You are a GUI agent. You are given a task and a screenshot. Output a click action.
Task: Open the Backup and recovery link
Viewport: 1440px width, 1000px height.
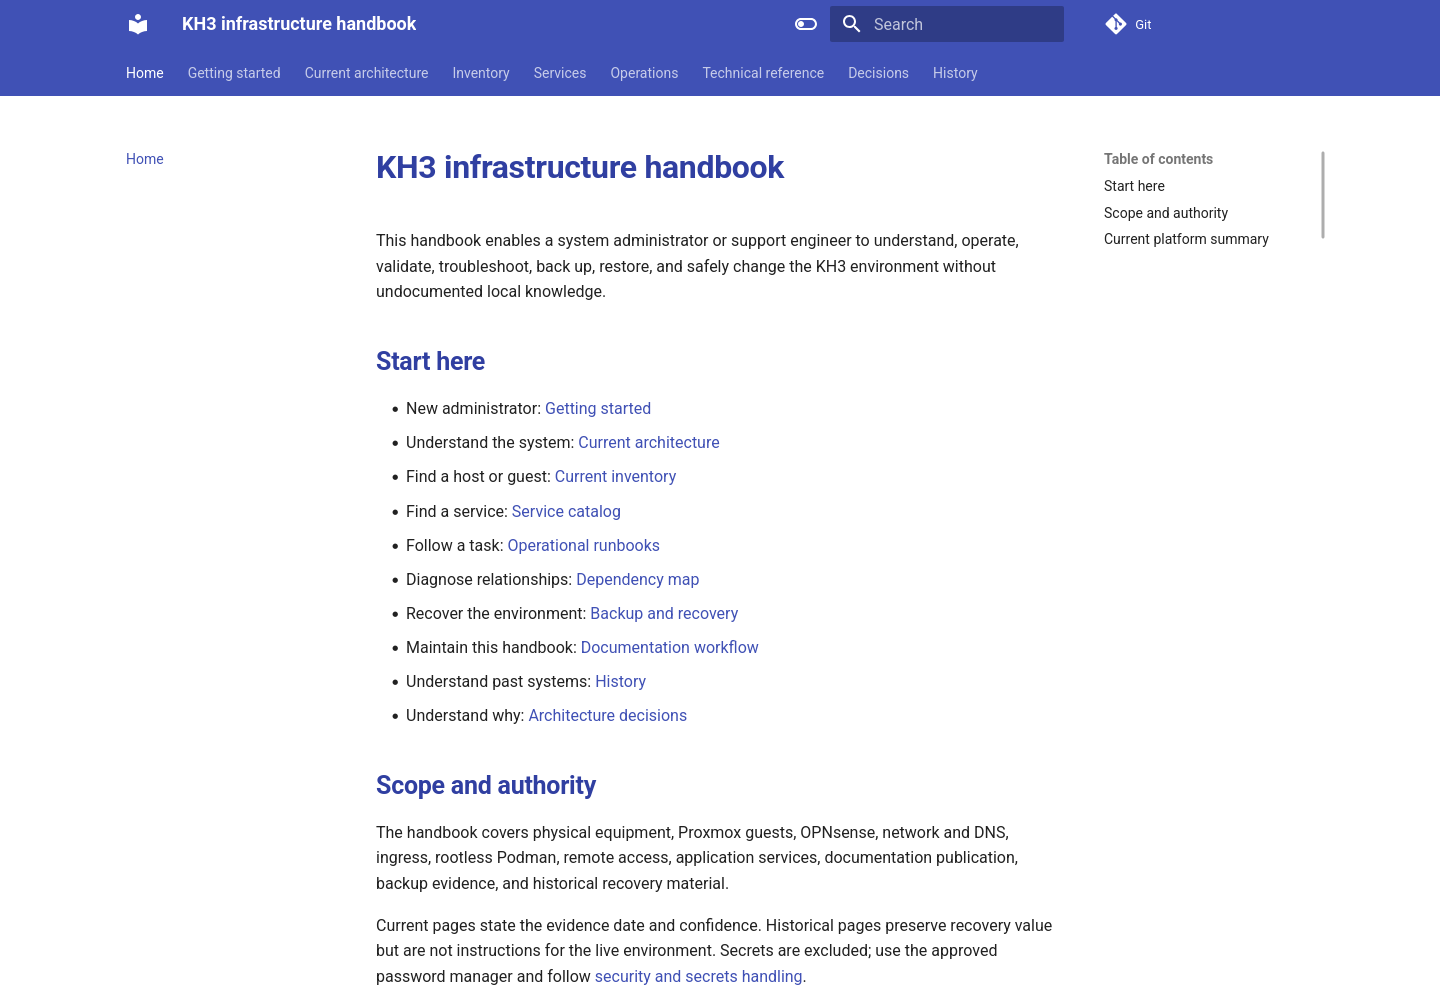pyautogui.click(x=664, y=613)
